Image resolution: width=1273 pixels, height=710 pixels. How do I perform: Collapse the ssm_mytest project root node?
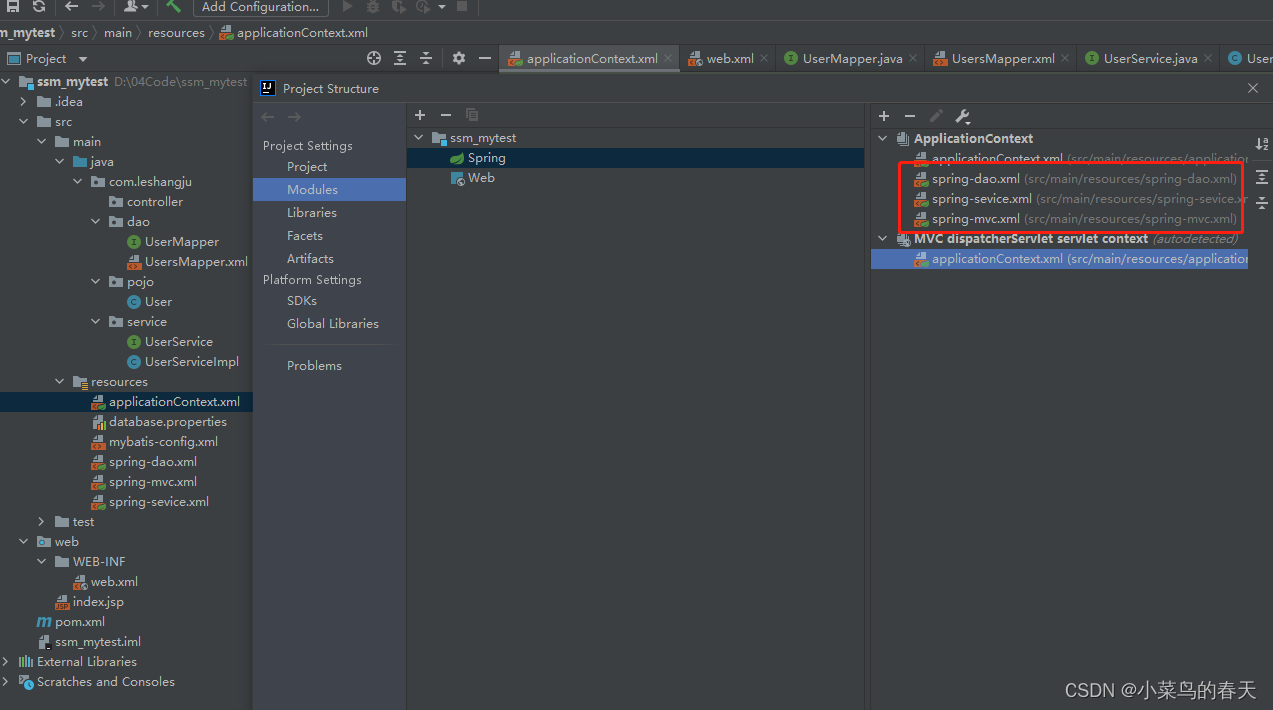[7, 82]
